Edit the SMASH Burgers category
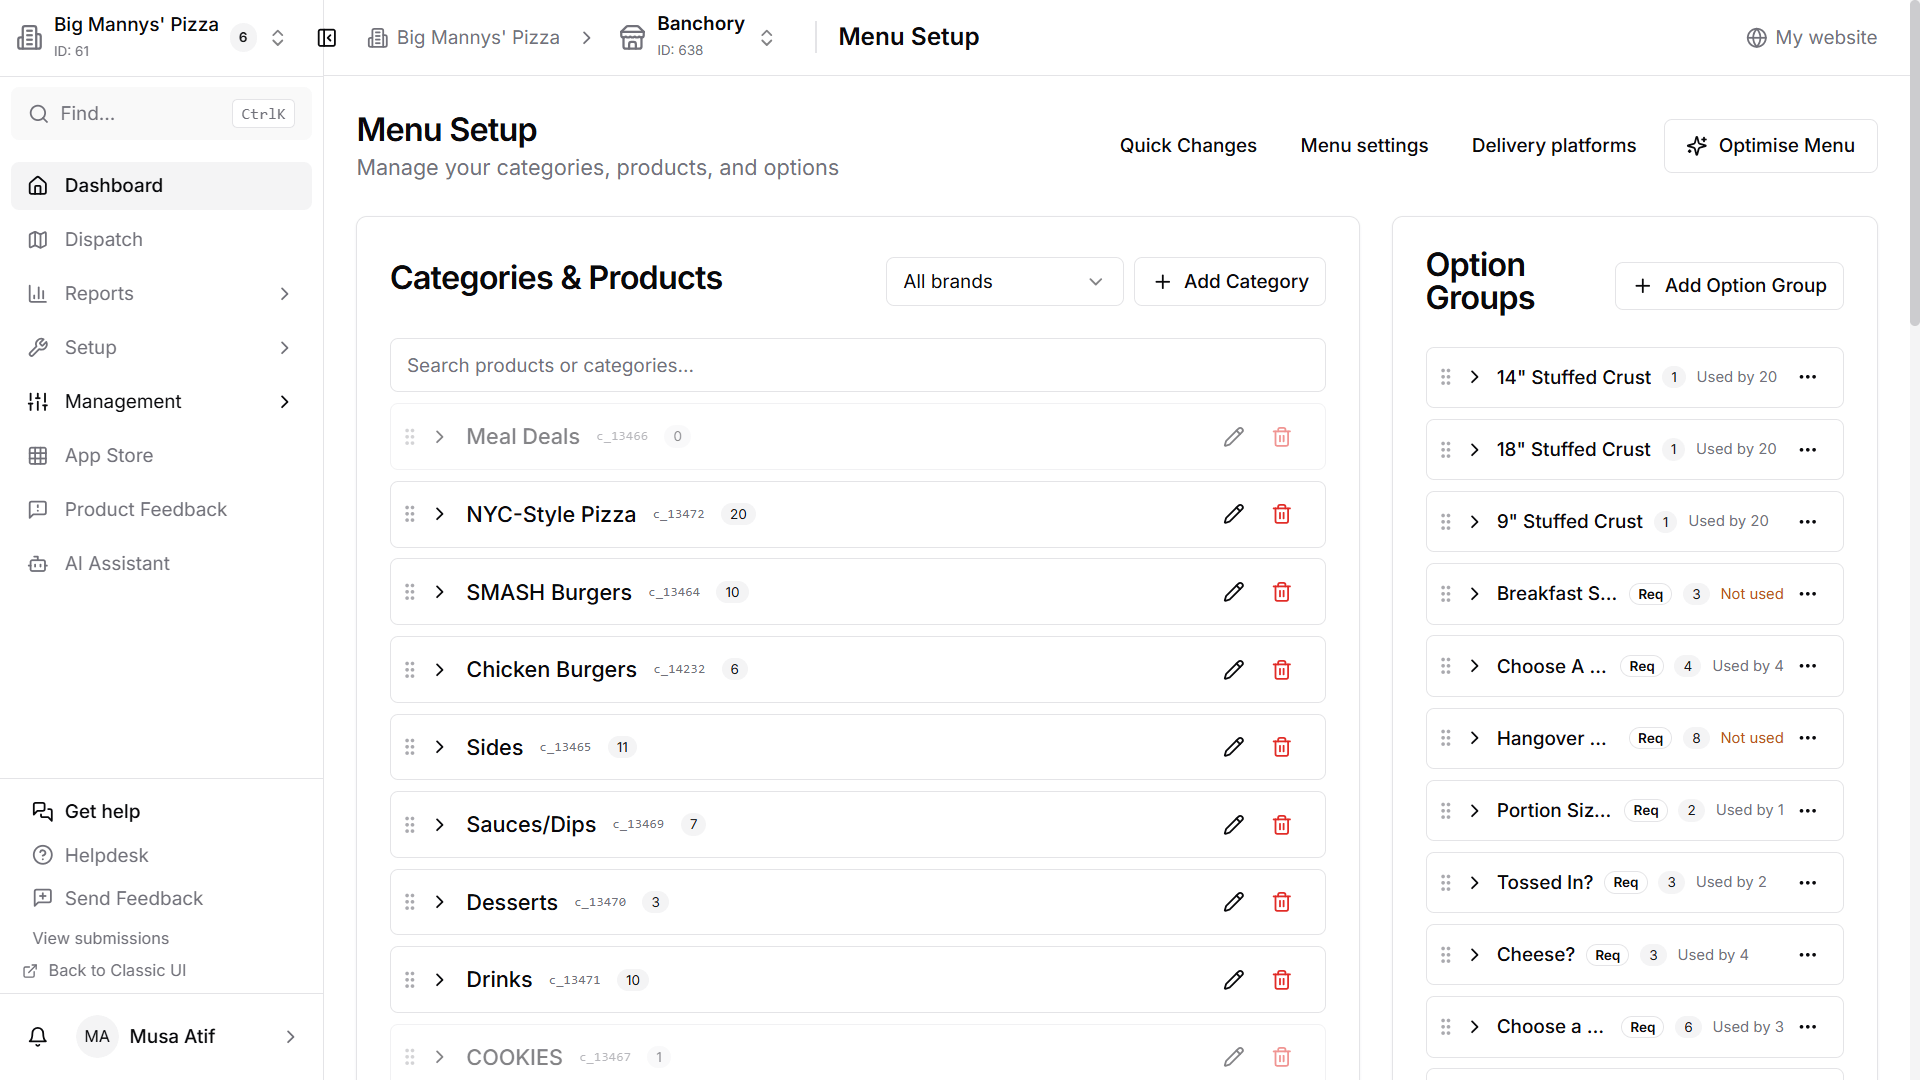Viewport: 1920px width, 1080px height. point(1234,592)
